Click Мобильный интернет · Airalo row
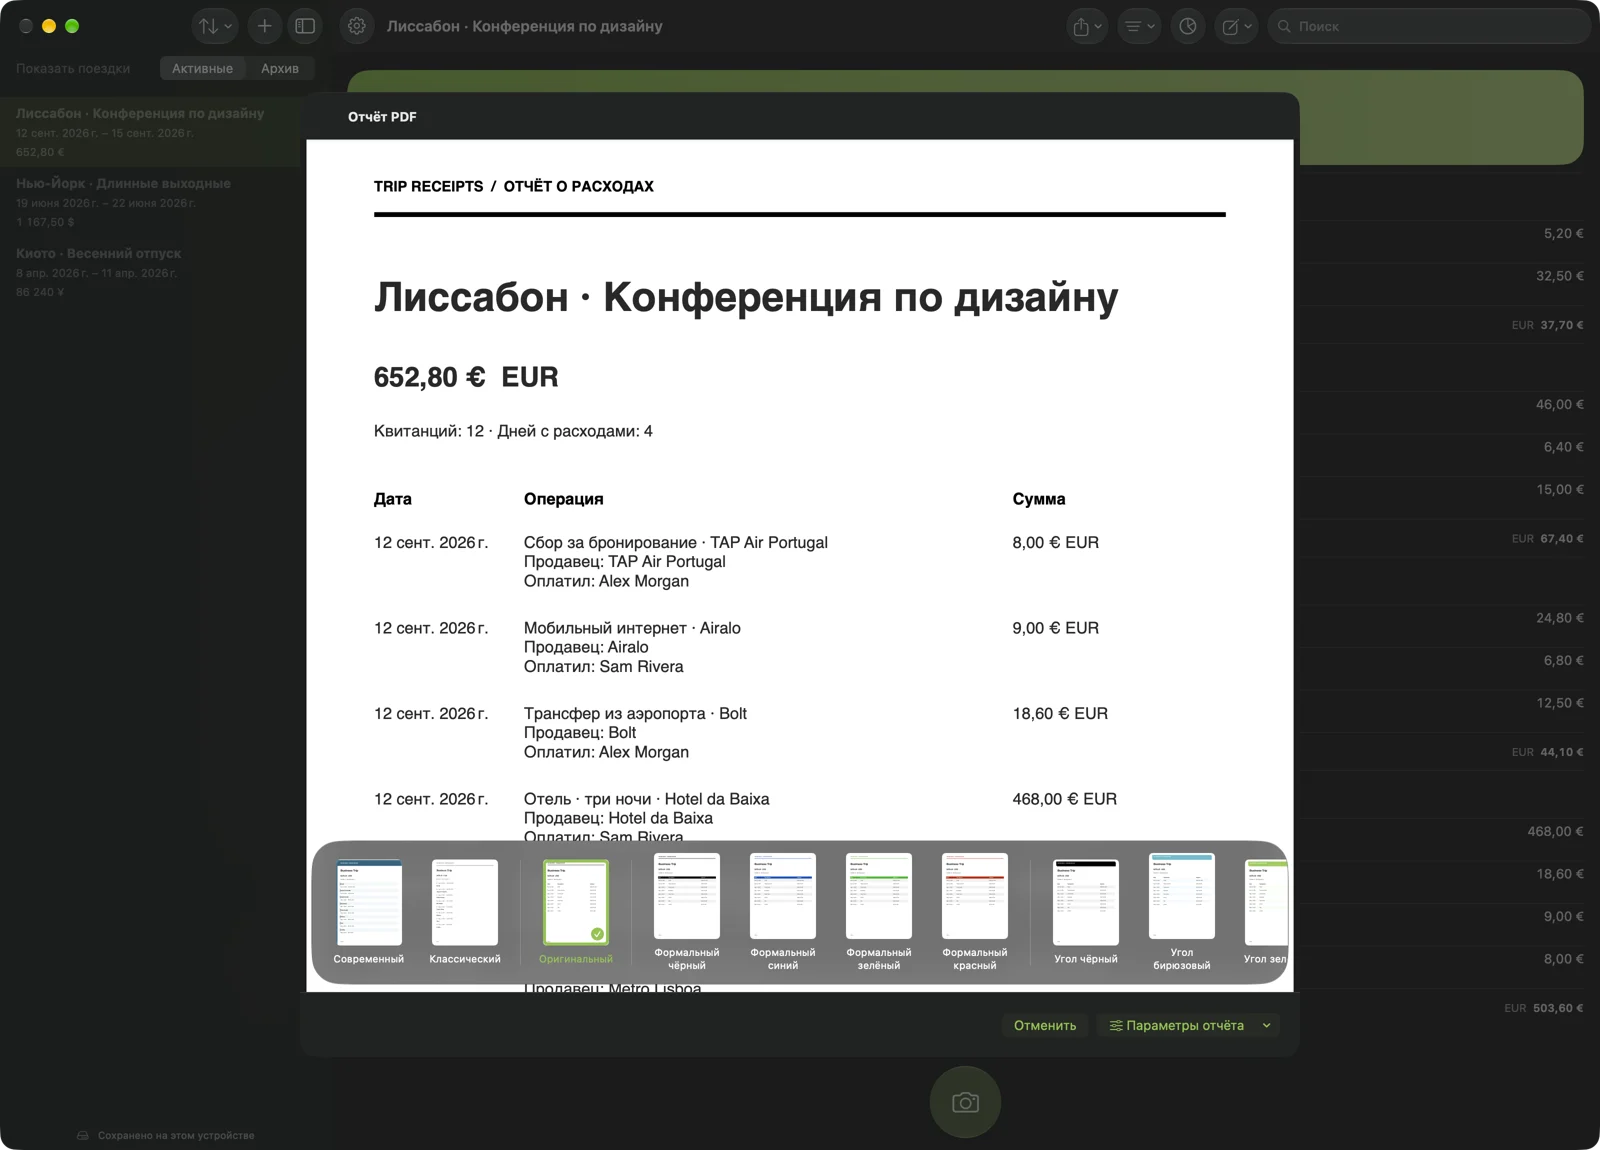The image size is (1600, 1150). (799, 647)
